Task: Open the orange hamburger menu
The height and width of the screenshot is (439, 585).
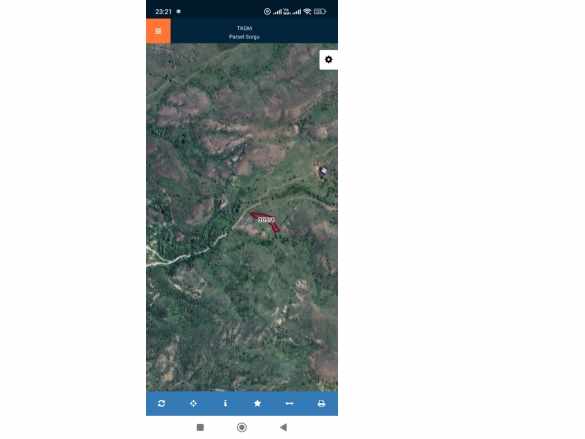Action: pyautogui.click(x=158, y=31)
